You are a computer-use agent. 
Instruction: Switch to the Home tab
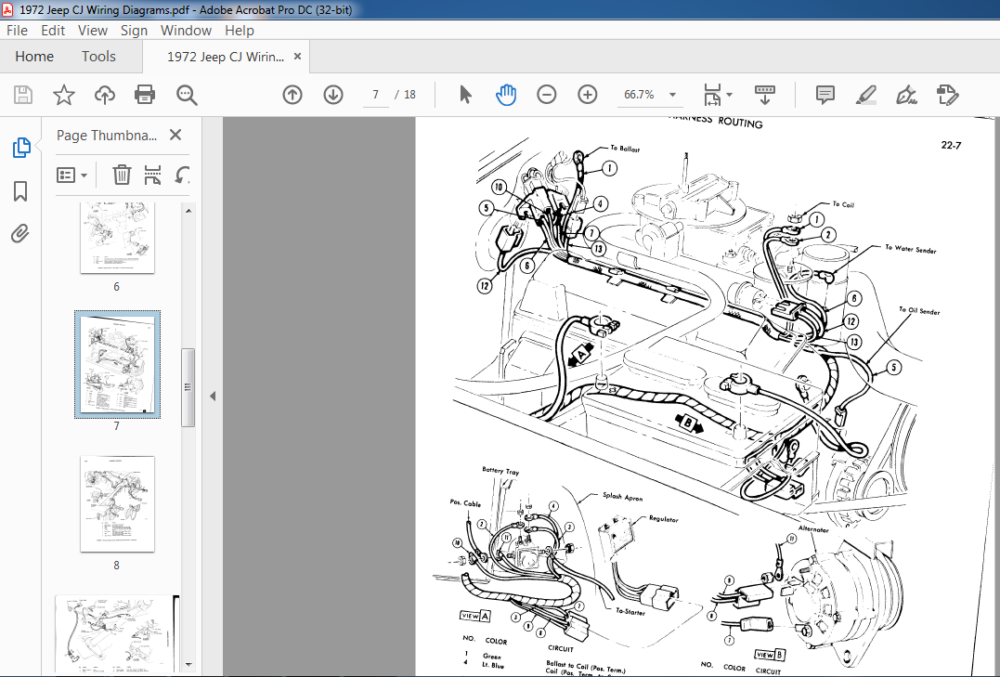[34, 57]
